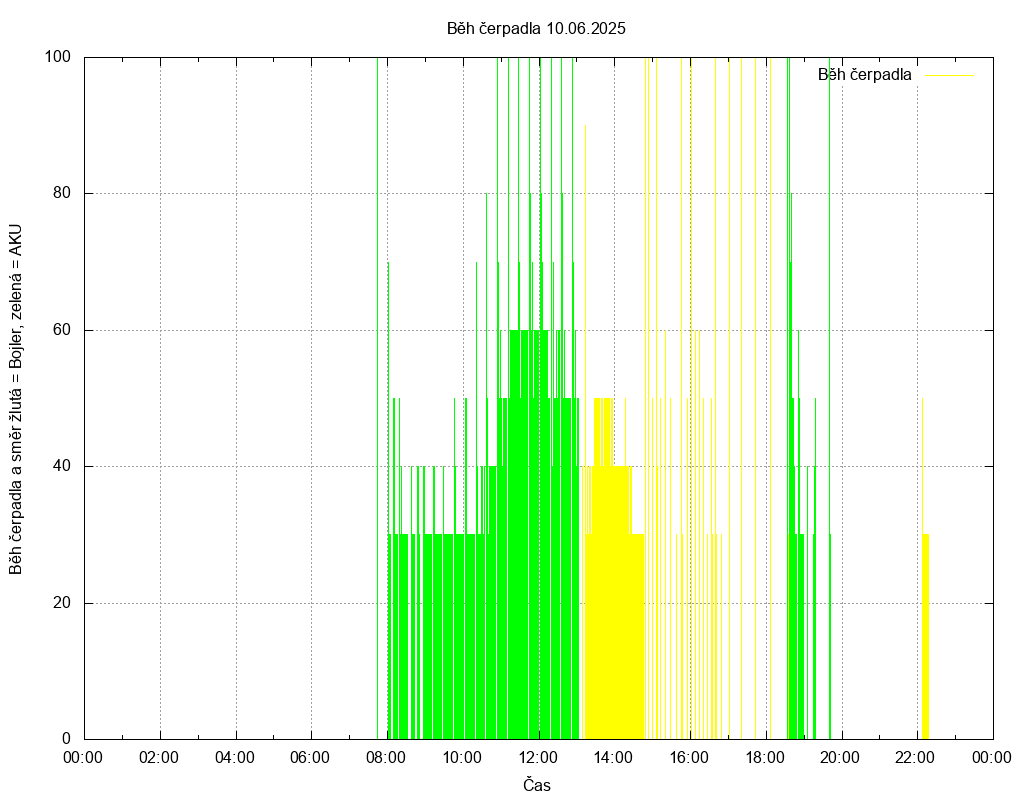Click the x-axis tick '22:00'
Image resolution: width=1024 pixels, height=800 pixels.
(x=915, y=758)
